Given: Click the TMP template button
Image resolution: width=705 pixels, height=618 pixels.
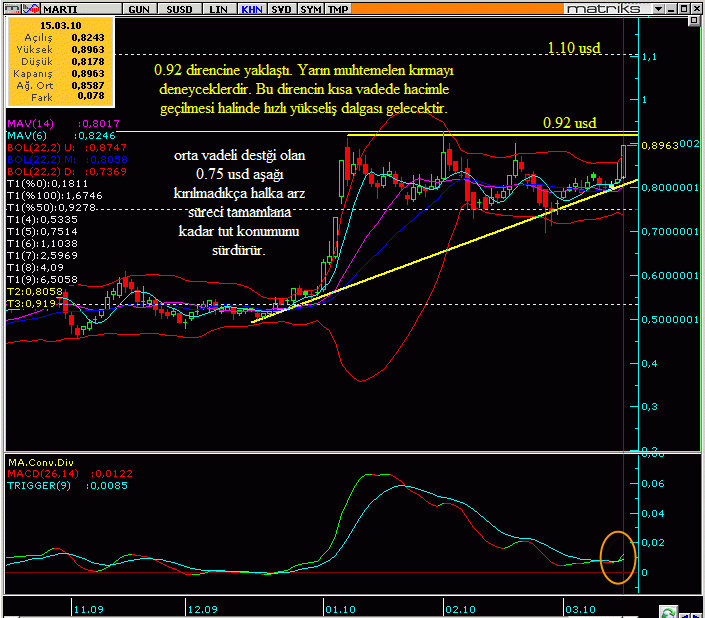Looking at the screenshot, I should [339, 8].
